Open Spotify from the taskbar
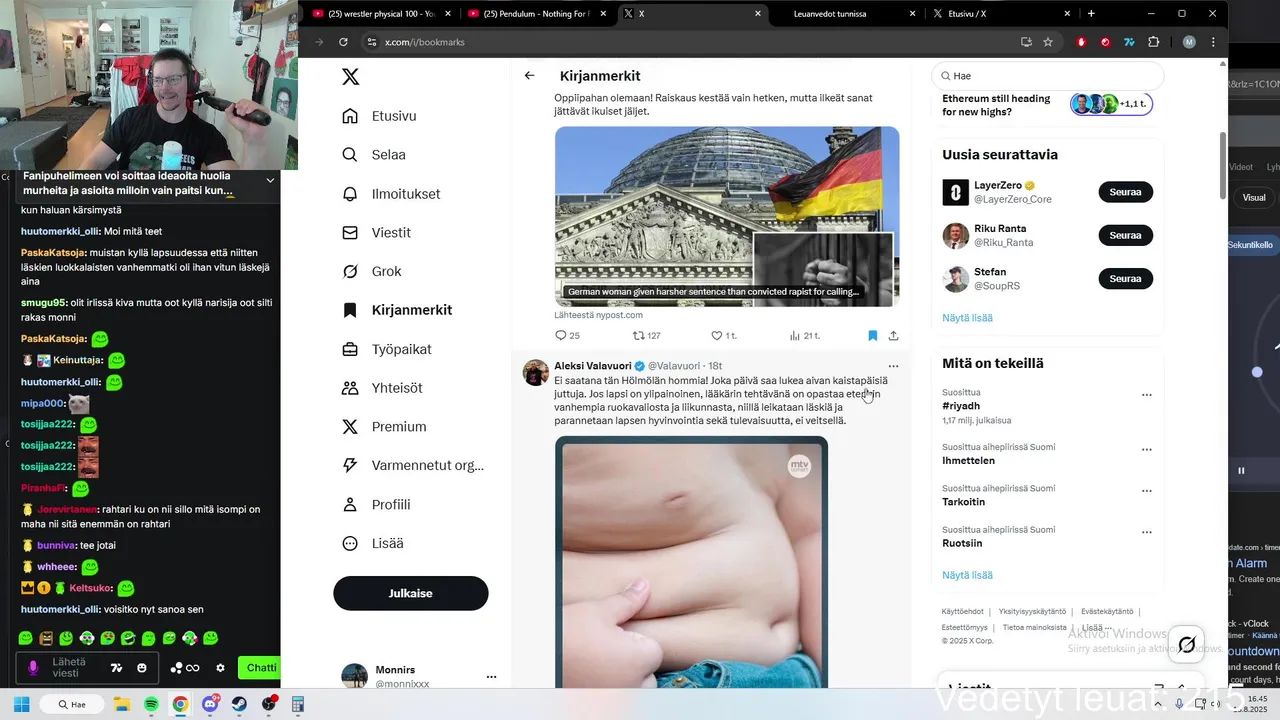The height and width of the screenshot is (720, 1280). pos(151,705)
